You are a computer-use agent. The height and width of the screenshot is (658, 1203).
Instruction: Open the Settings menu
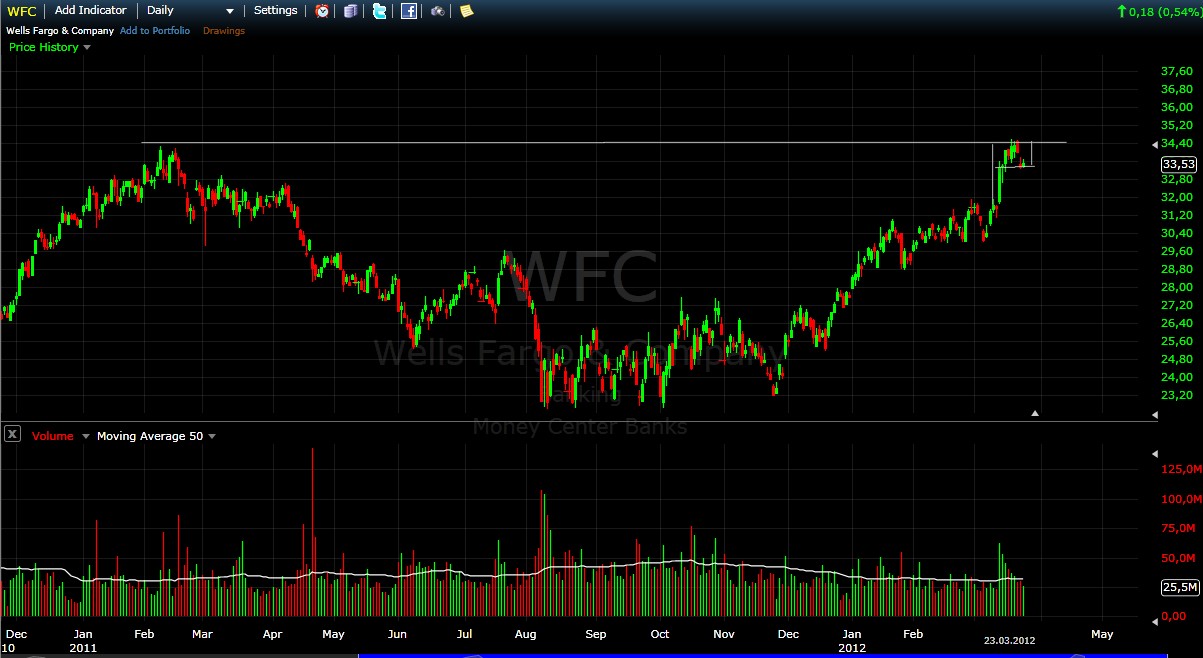[276, 10]
